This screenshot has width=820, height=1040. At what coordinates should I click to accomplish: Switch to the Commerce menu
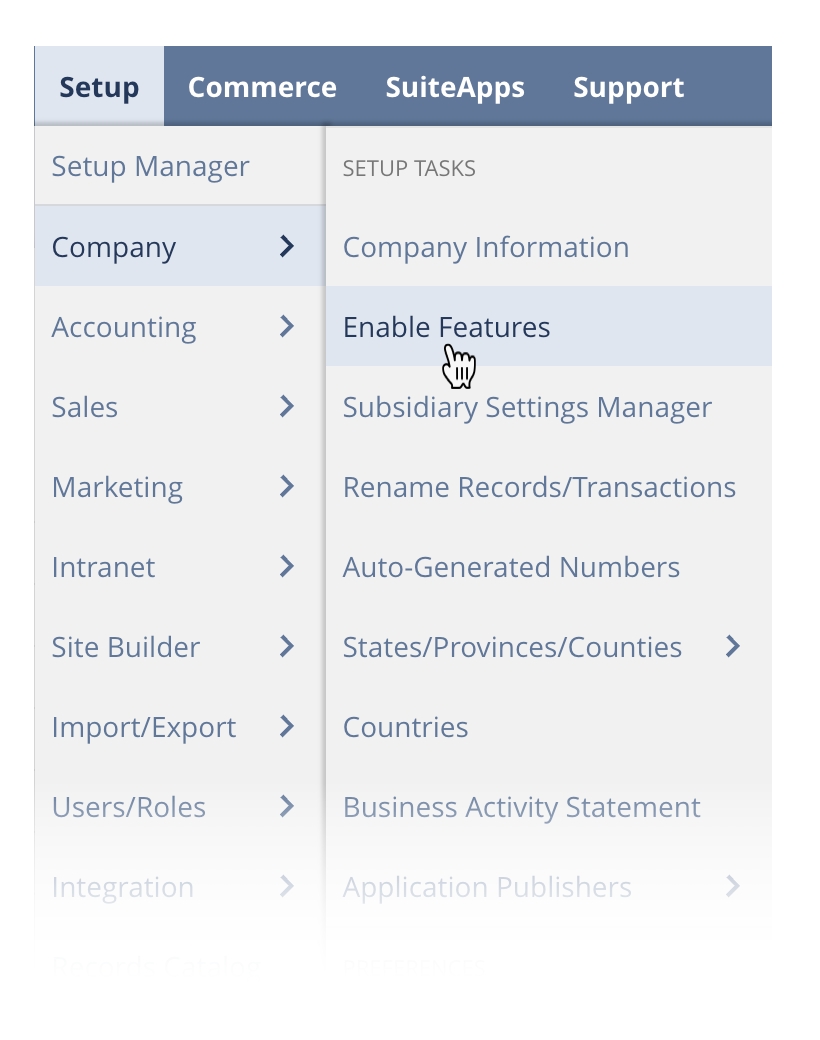[262, 87]
